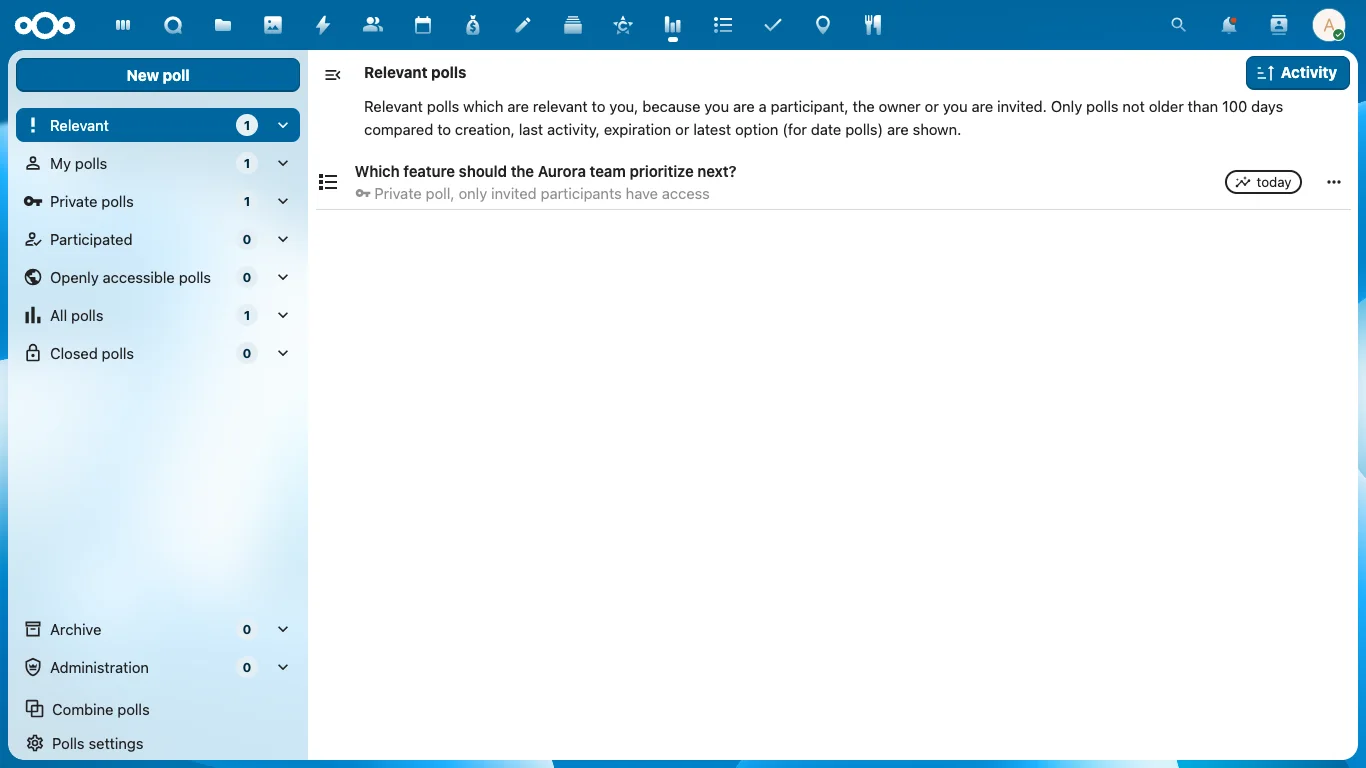Expand the My polls chevron

click(x=283, y=164)
